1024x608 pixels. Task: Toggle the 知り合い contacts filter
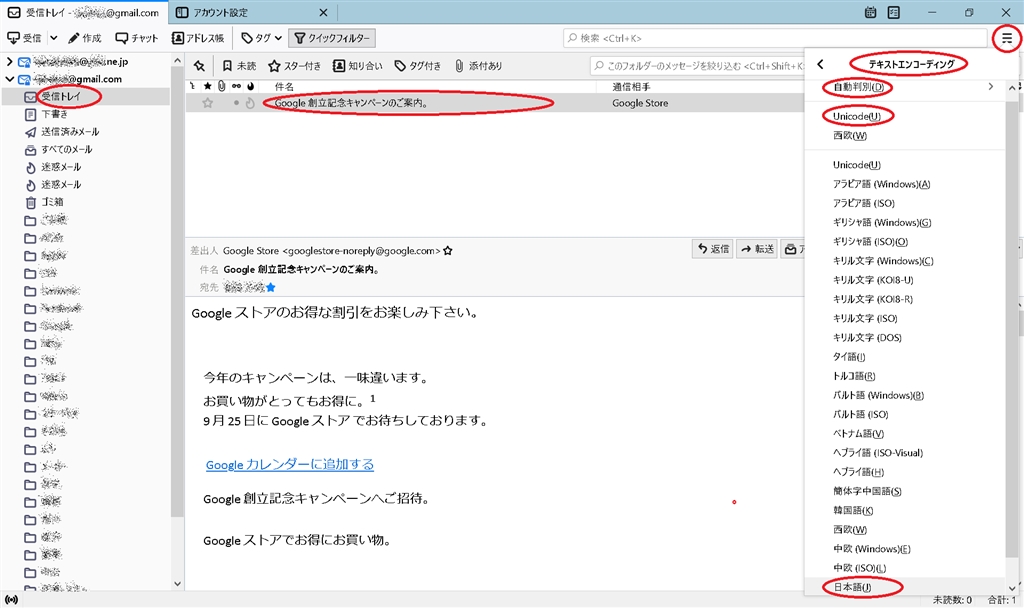[x=358, y=65]
